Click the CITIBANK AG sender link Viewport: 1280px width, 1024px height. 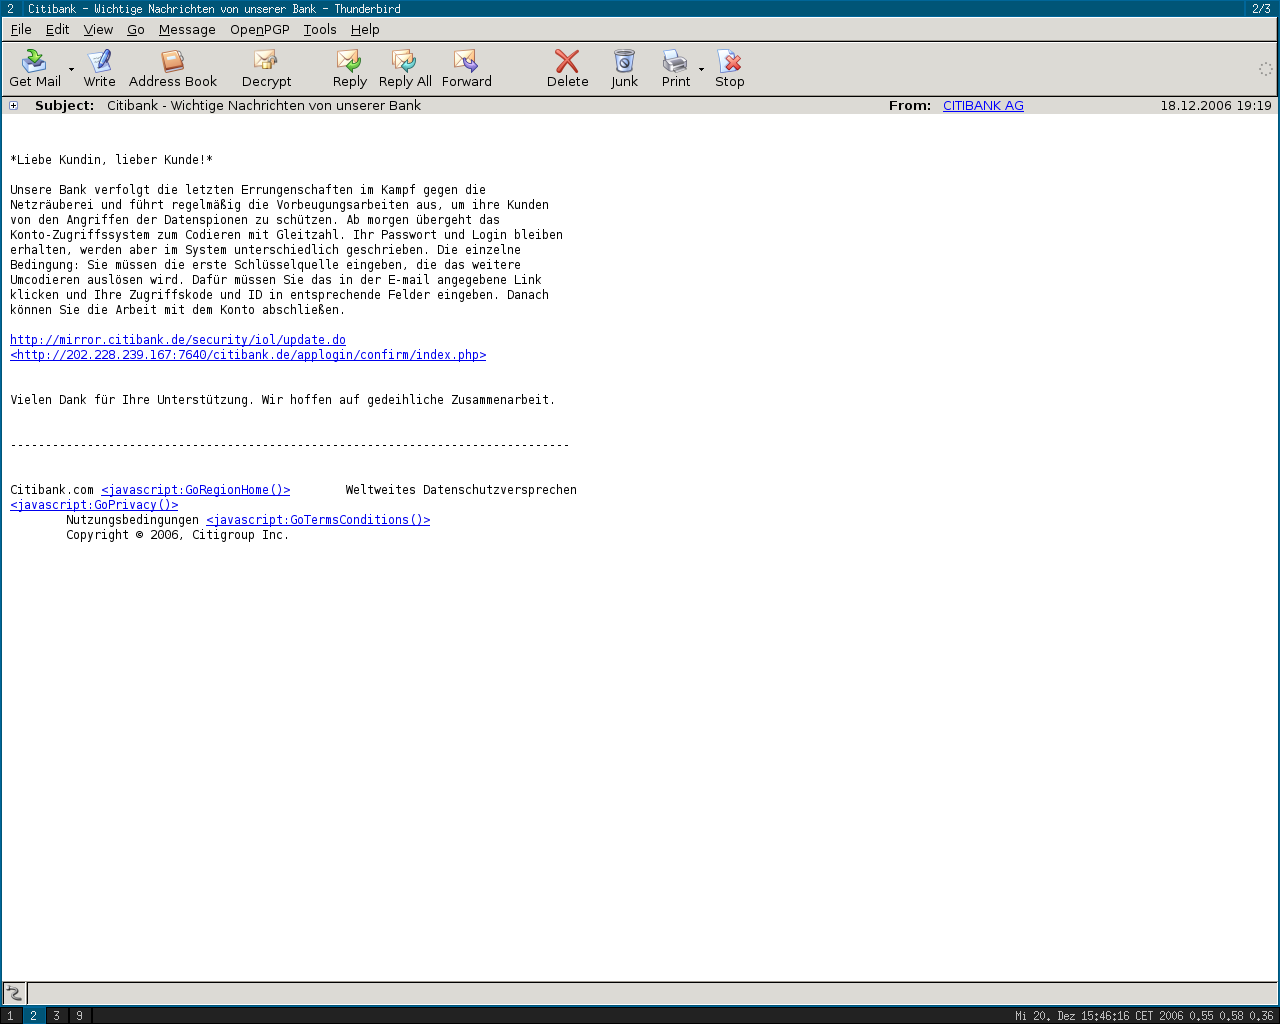point(983,106)
